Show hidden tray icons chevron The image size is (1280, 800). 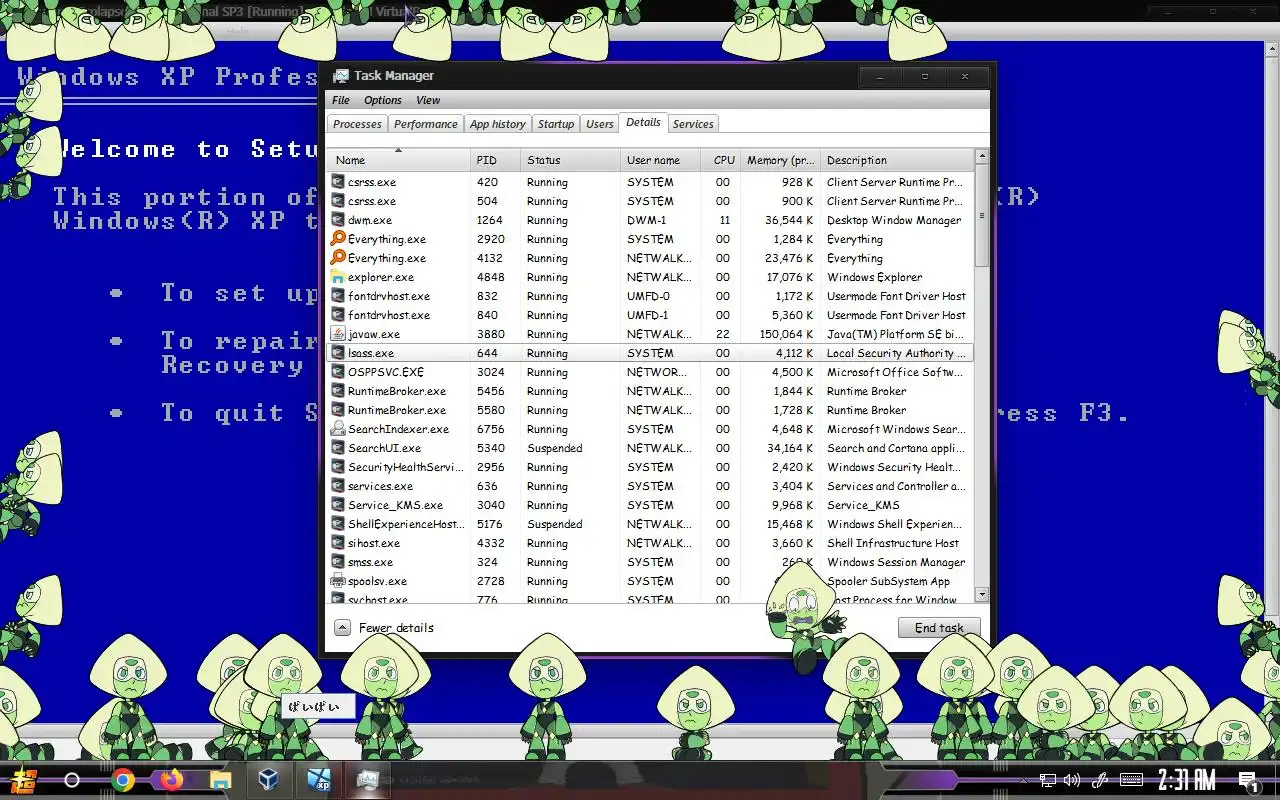point(1021,780)
